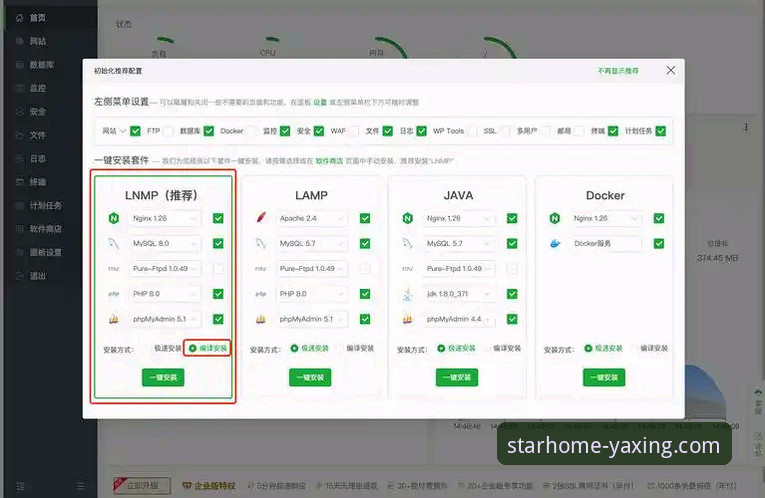Open 数据库 icon in left sidebar

pos(20,65)
